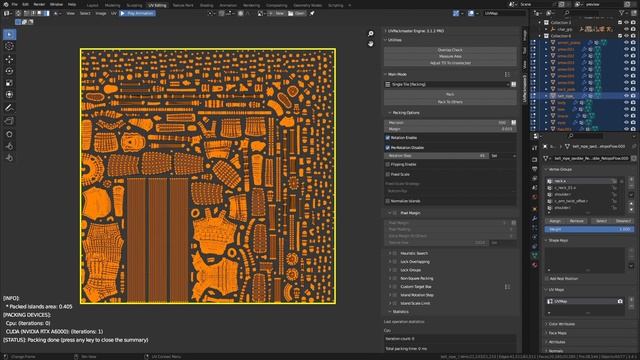Screen dimensions: 640x360
Task: Click the Open image folder icon
Action: [x=291, y=13]
